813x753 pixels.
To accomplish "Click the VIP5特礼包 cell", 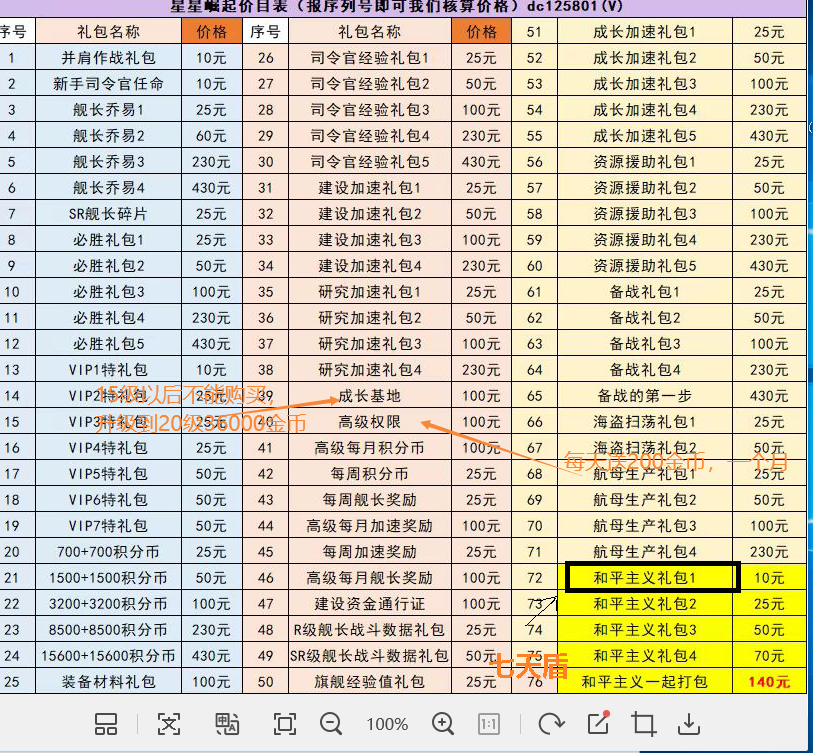I will pos(108,473).
